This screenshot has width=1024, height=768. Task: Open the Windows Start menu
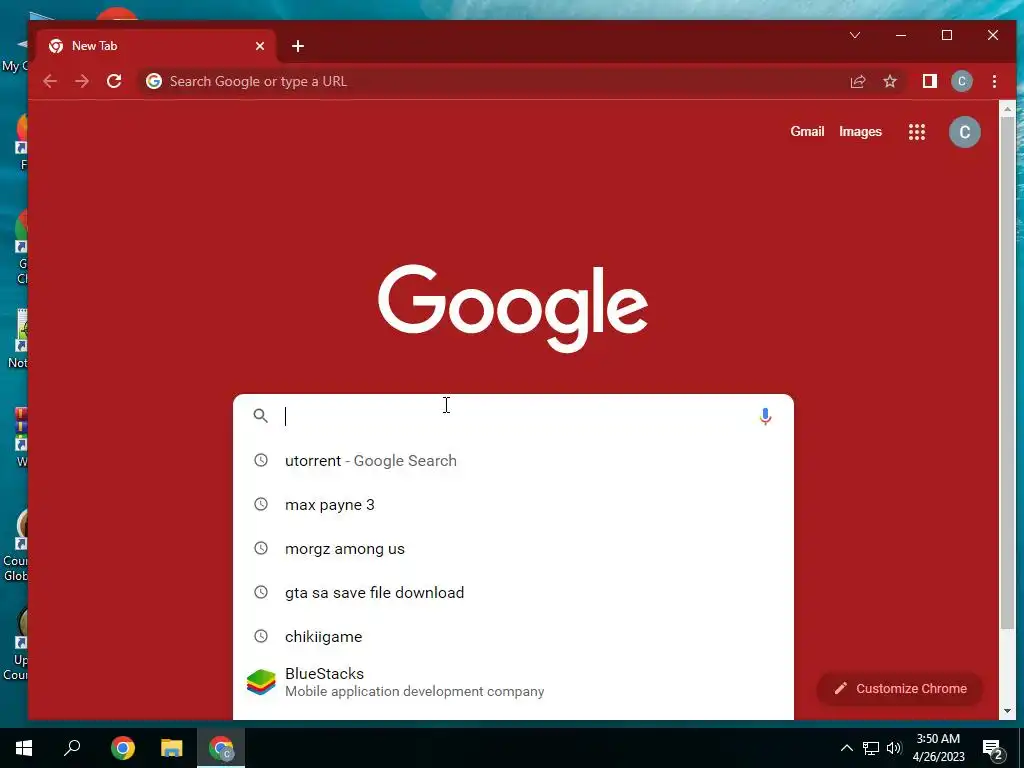coord(24,748)
